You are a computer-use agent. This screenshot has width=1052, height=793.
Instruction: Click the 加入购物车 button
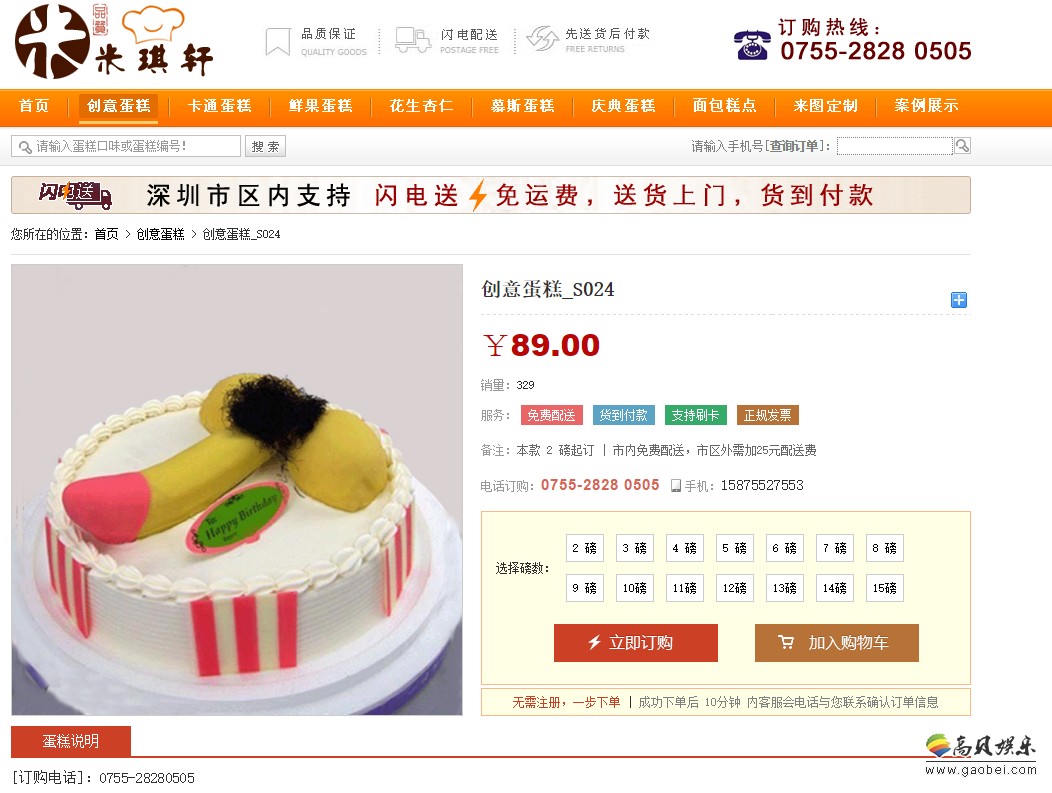pos(837,643)
